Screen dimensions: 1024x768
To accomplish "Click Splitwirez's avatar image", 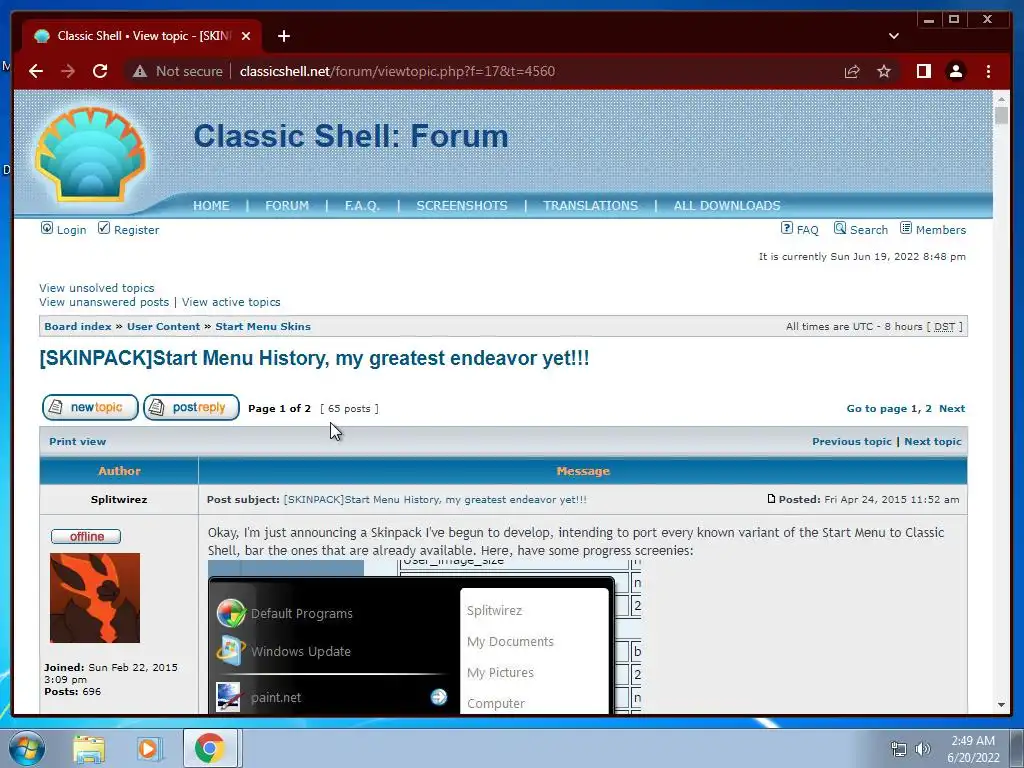I will (x=95, y=598).
